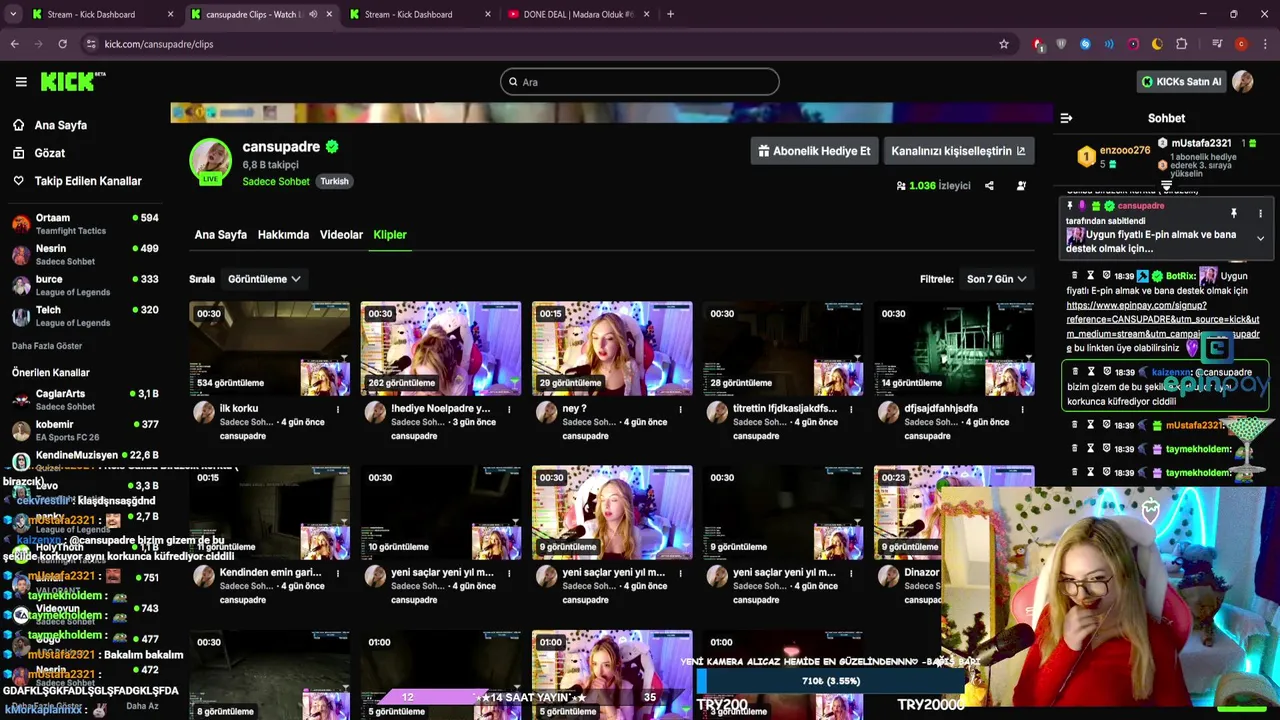1280x720 pixels.
Task: Open the Kick hamburger sidebar menu
Action: click(21, 82)
